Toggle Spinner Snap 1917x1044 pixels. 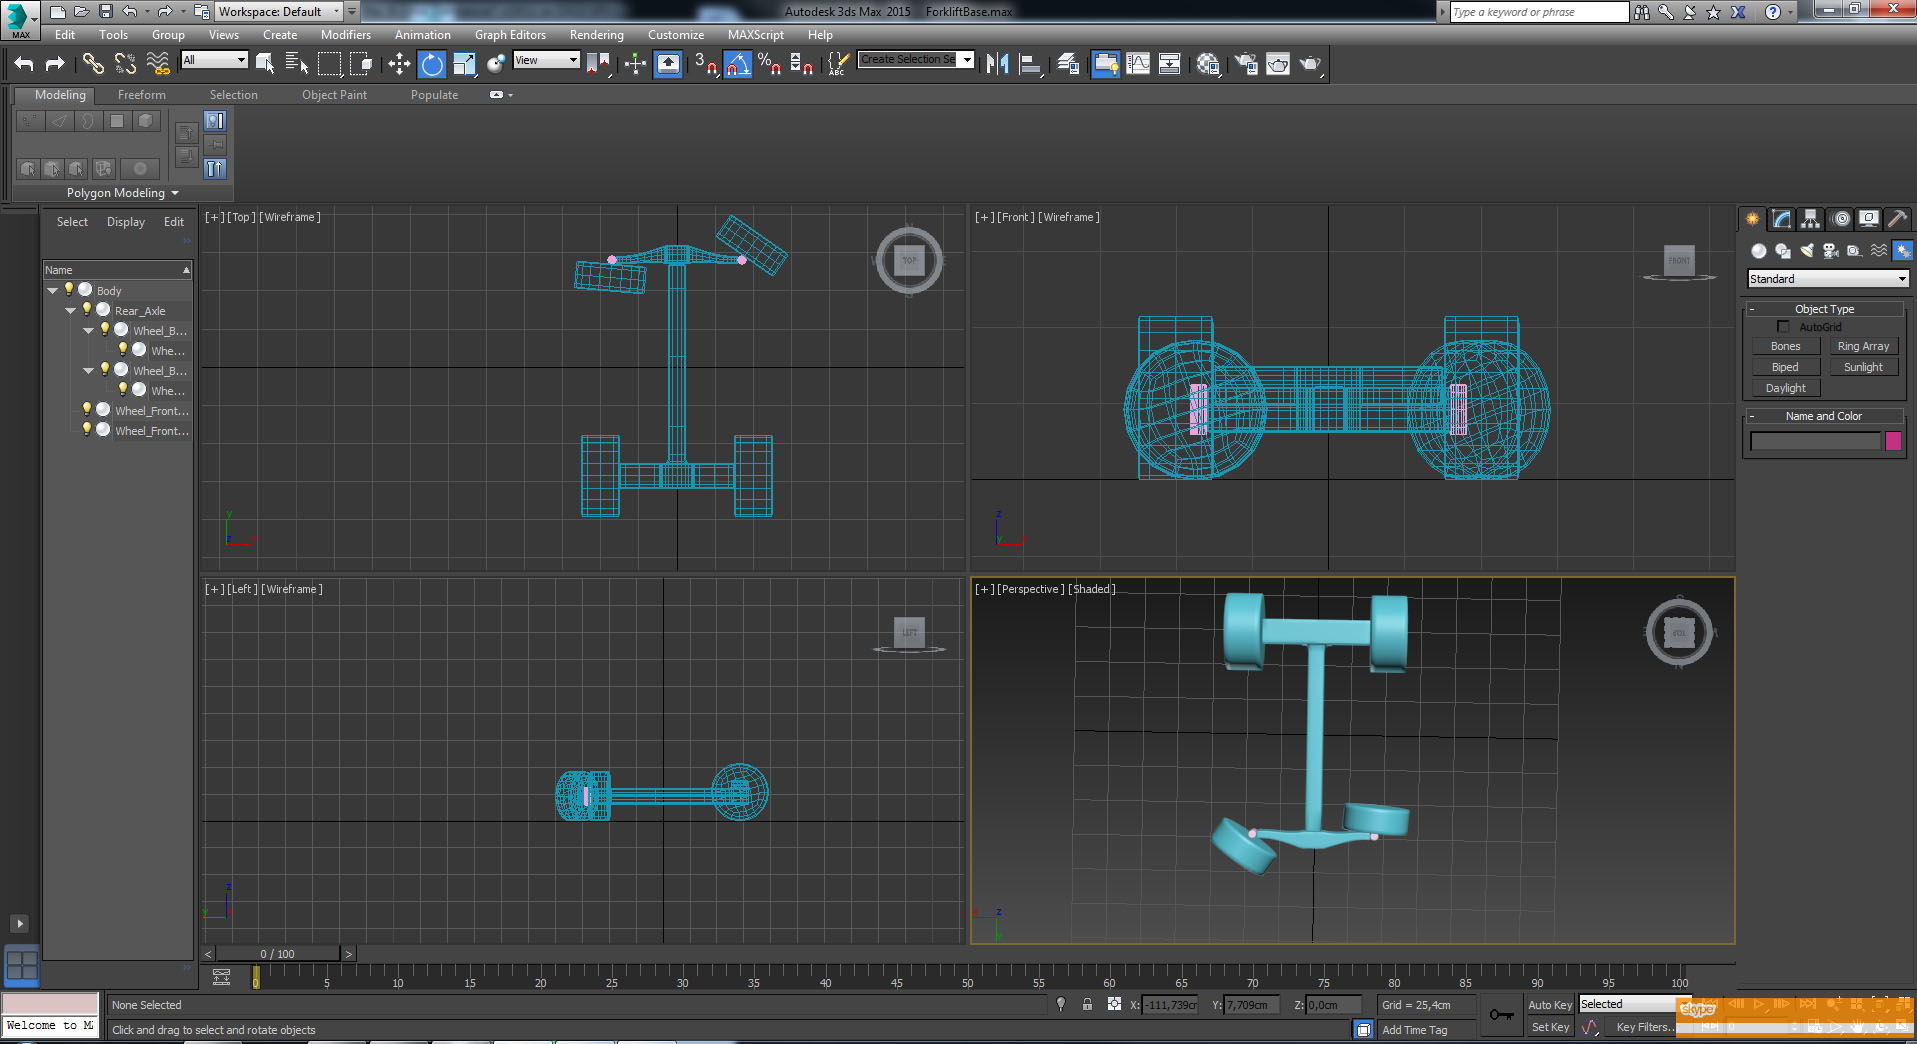click(801, 64)
